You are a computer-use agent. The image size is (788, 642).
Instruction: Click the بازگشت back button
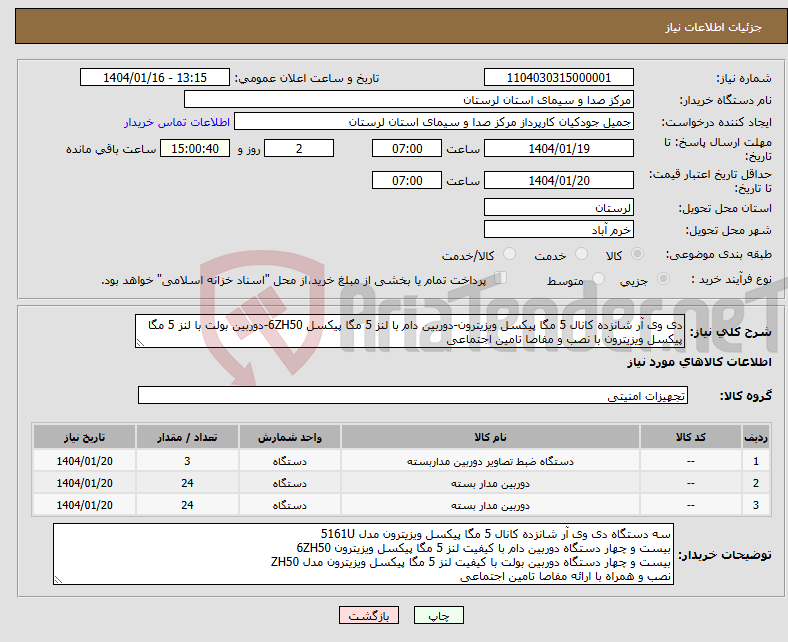(369, 615)
